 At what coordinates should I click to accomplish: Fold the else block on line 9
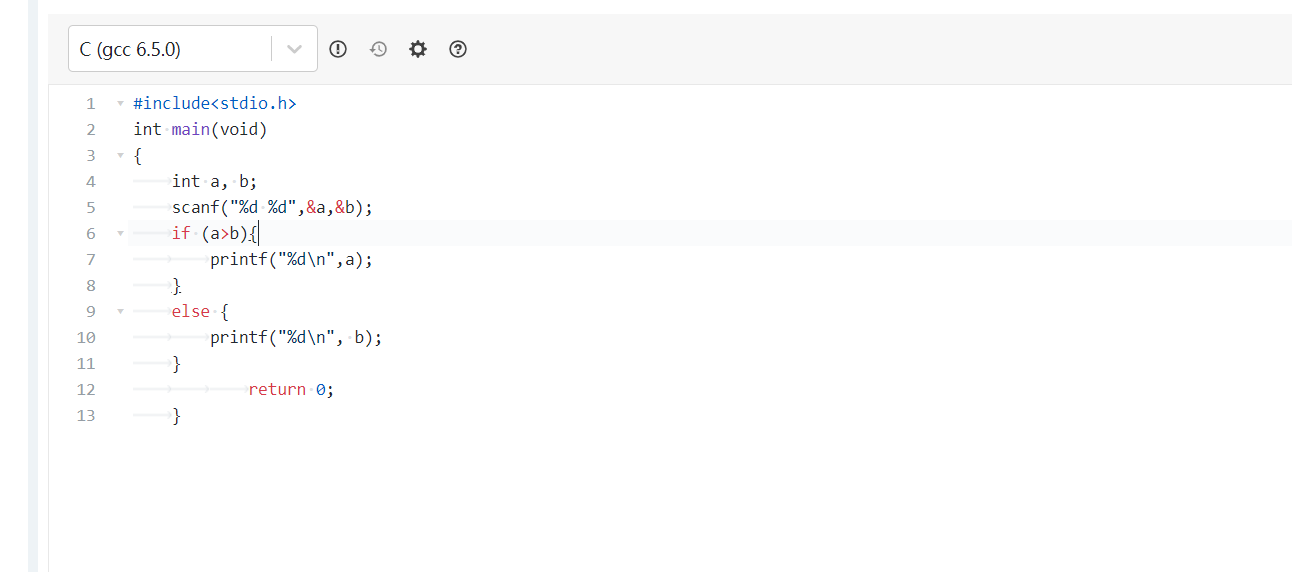pos(121,311)
